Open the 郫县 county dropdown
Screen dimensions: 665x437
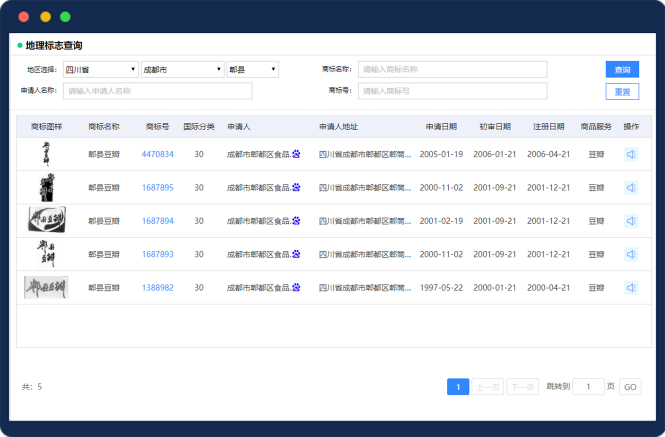click(x=253, y=70)
